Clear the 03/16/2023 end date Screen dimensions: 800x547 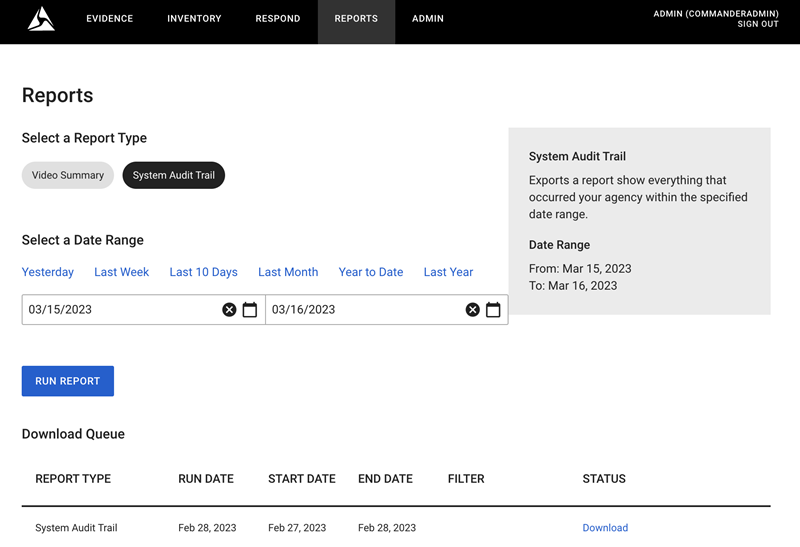pos(472,310)
